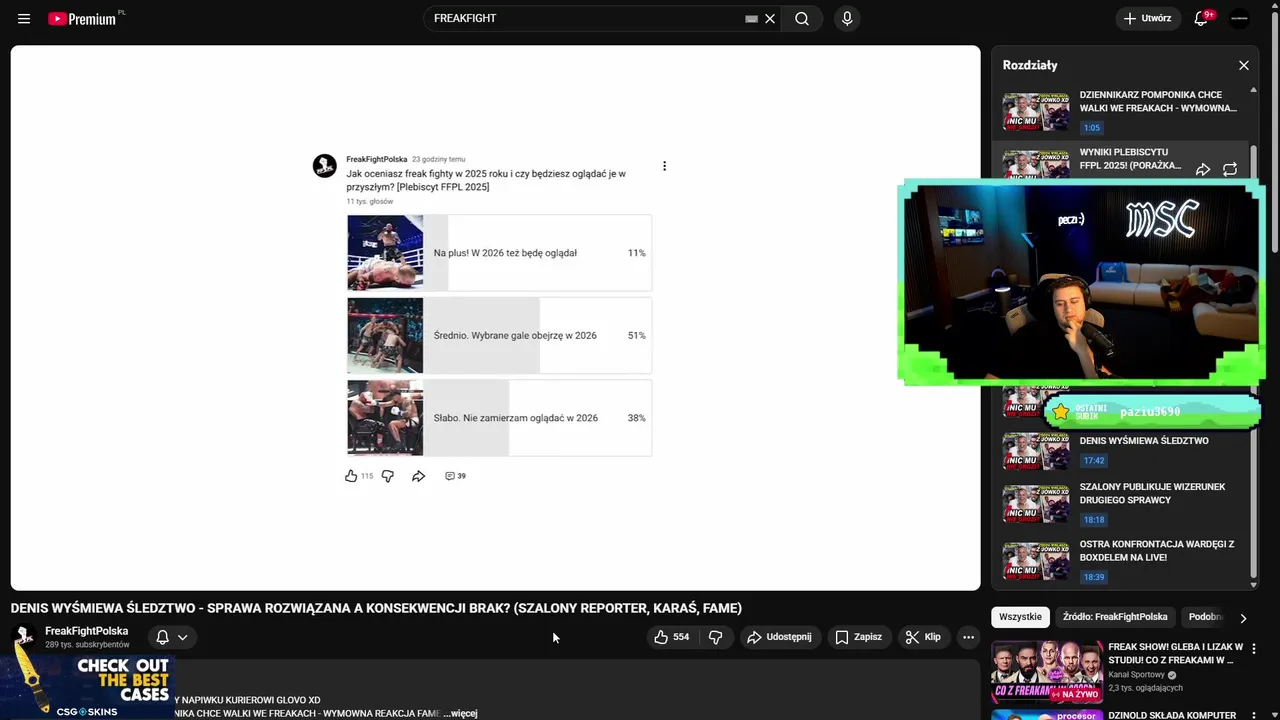Go to YouTube Premium home logo
1280x720 pixels.
82,18
